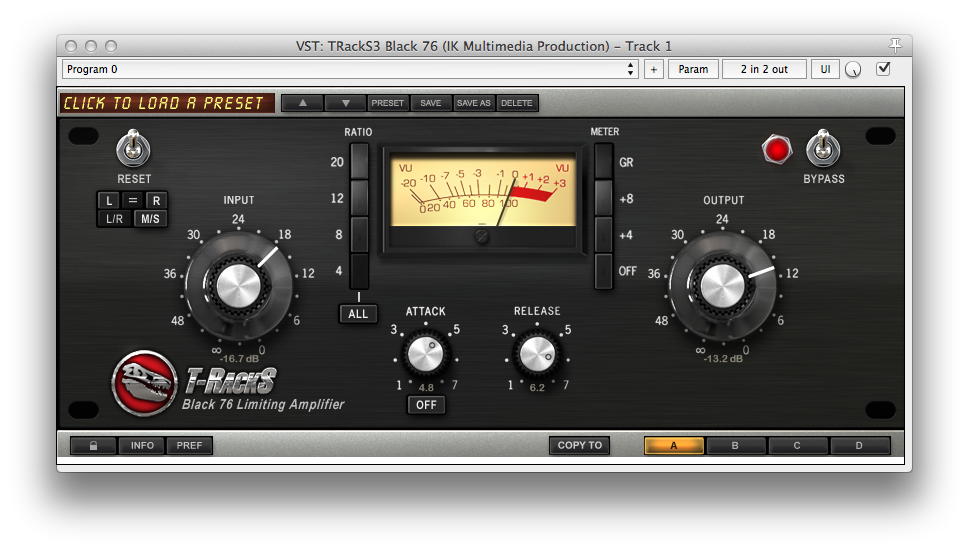This screenshot has width=969, height=551.
Task: Click the attack value 4.8
Action: (x=426, y=388)
